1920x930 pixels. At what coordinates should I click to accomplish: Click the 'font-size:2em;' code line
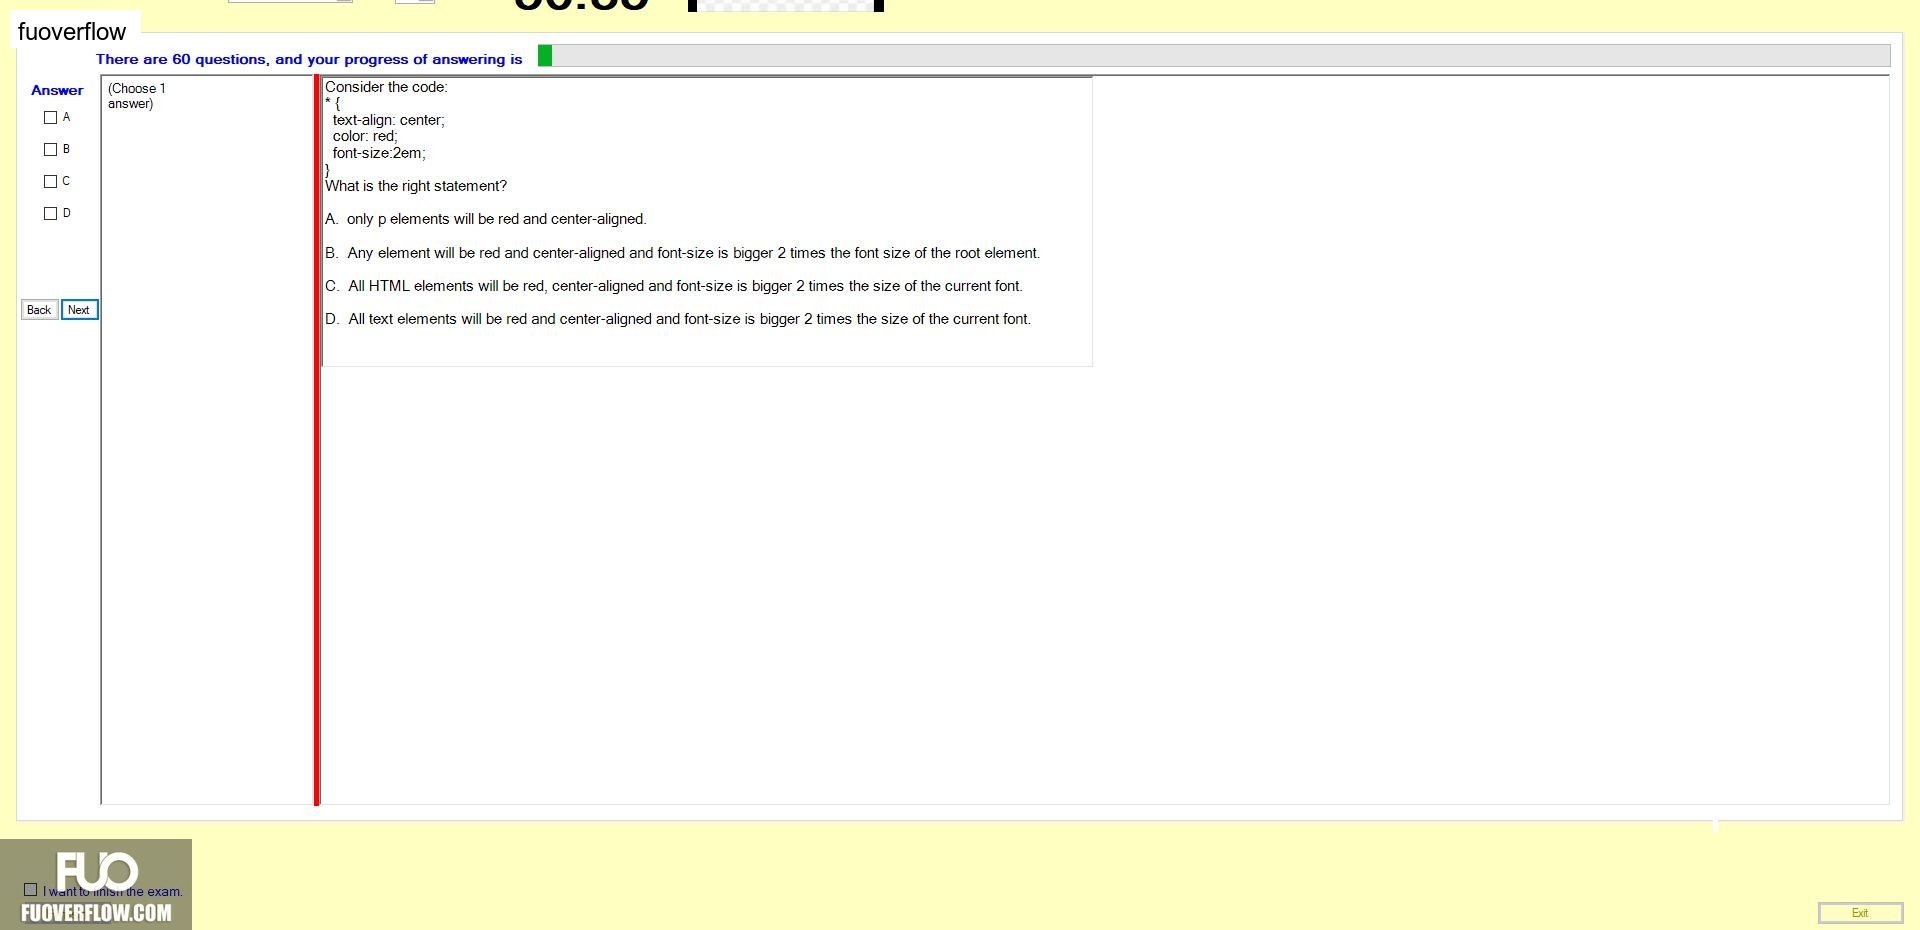click(x=379, y=153)
